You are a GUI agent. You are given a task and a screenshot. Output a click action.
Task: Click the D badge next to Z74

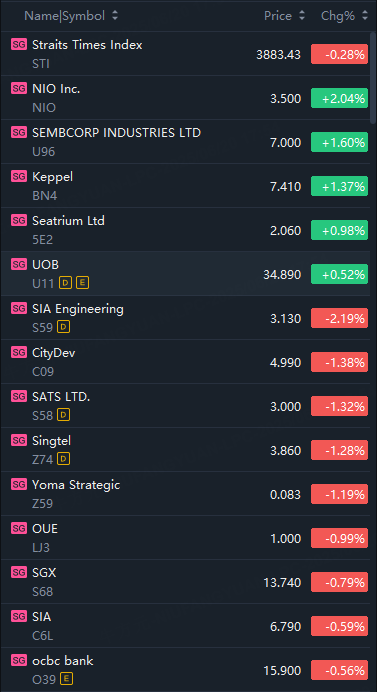point(64,459)
